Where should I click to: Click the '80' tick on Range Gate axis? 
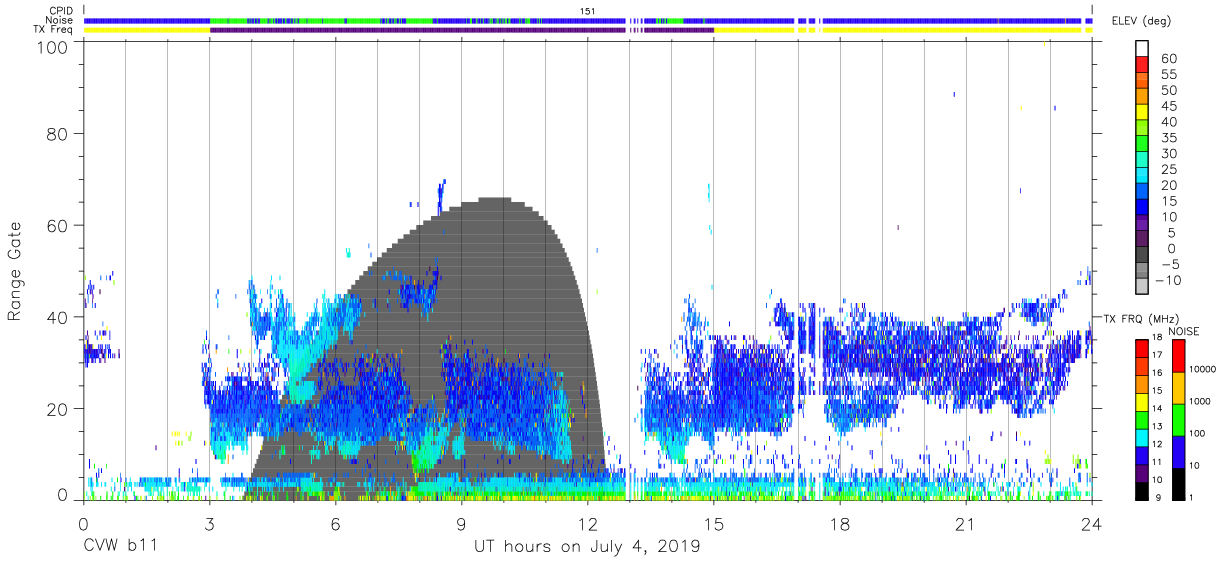point(58,134)
